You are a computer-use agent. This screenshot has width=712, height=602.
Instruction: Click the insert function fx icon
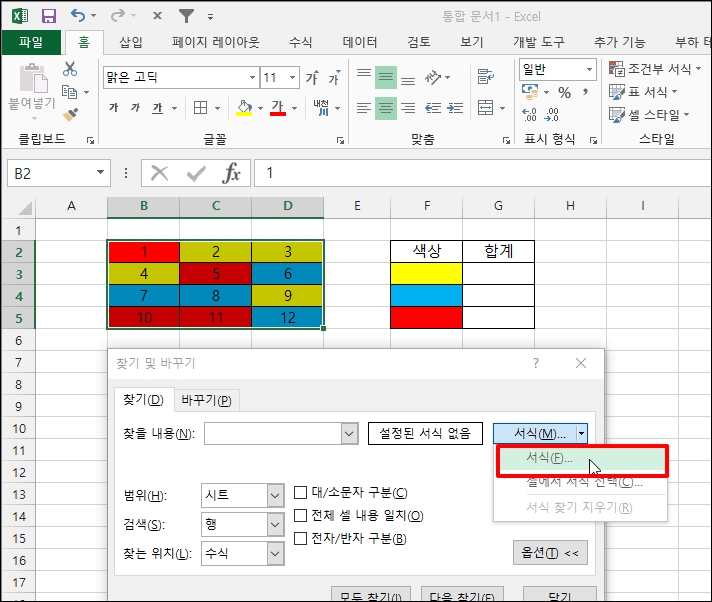pyautogui.click(x=231, y=173)
